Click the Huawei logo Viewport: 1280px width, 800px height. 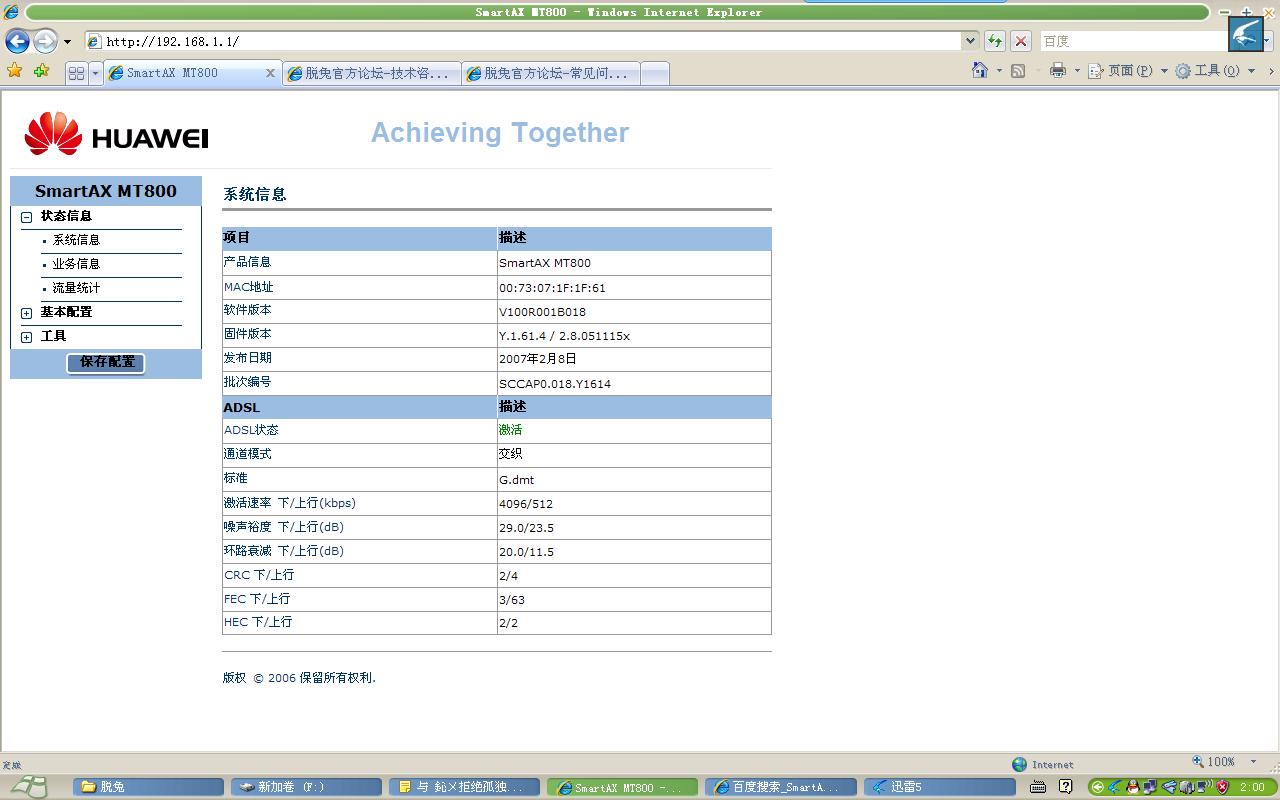click(116, 134)
